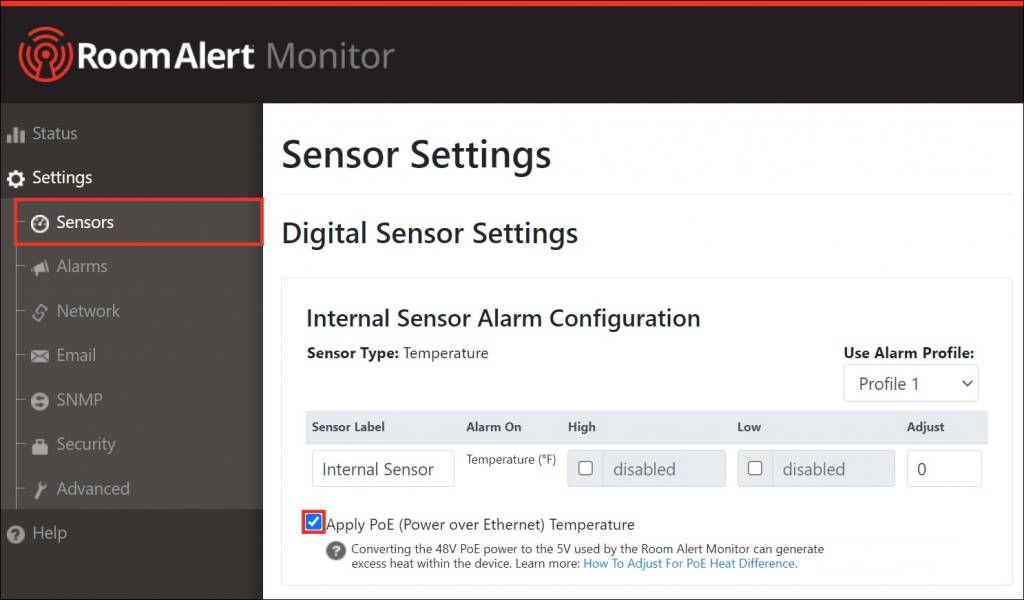Open the Use Alarm Profile dropdown
The height and width of the screenshot is (600, 1024).
pyautogui.click(x=910, y=383)
